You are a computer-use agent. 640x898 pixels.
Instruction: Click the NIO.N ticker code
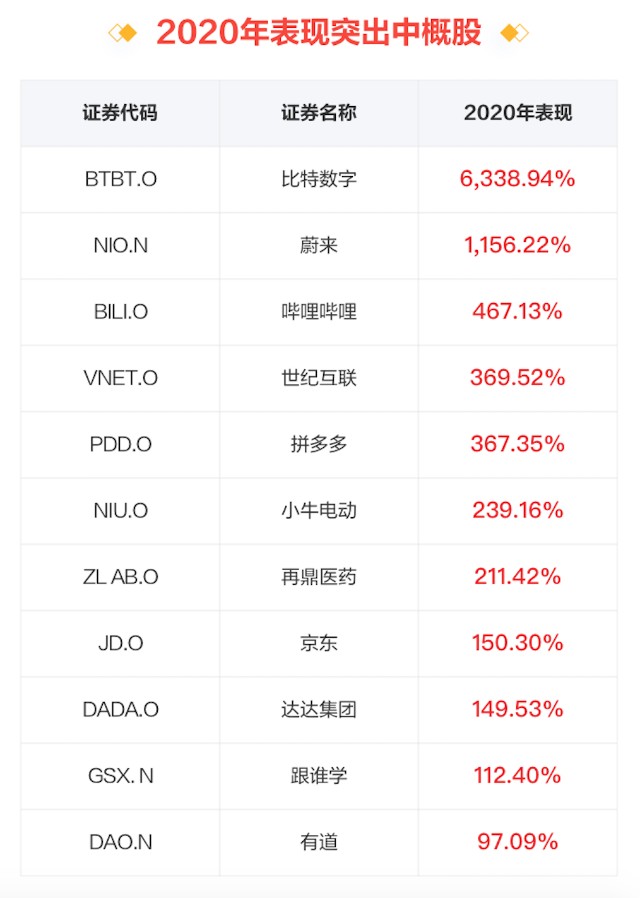point(120,246)
